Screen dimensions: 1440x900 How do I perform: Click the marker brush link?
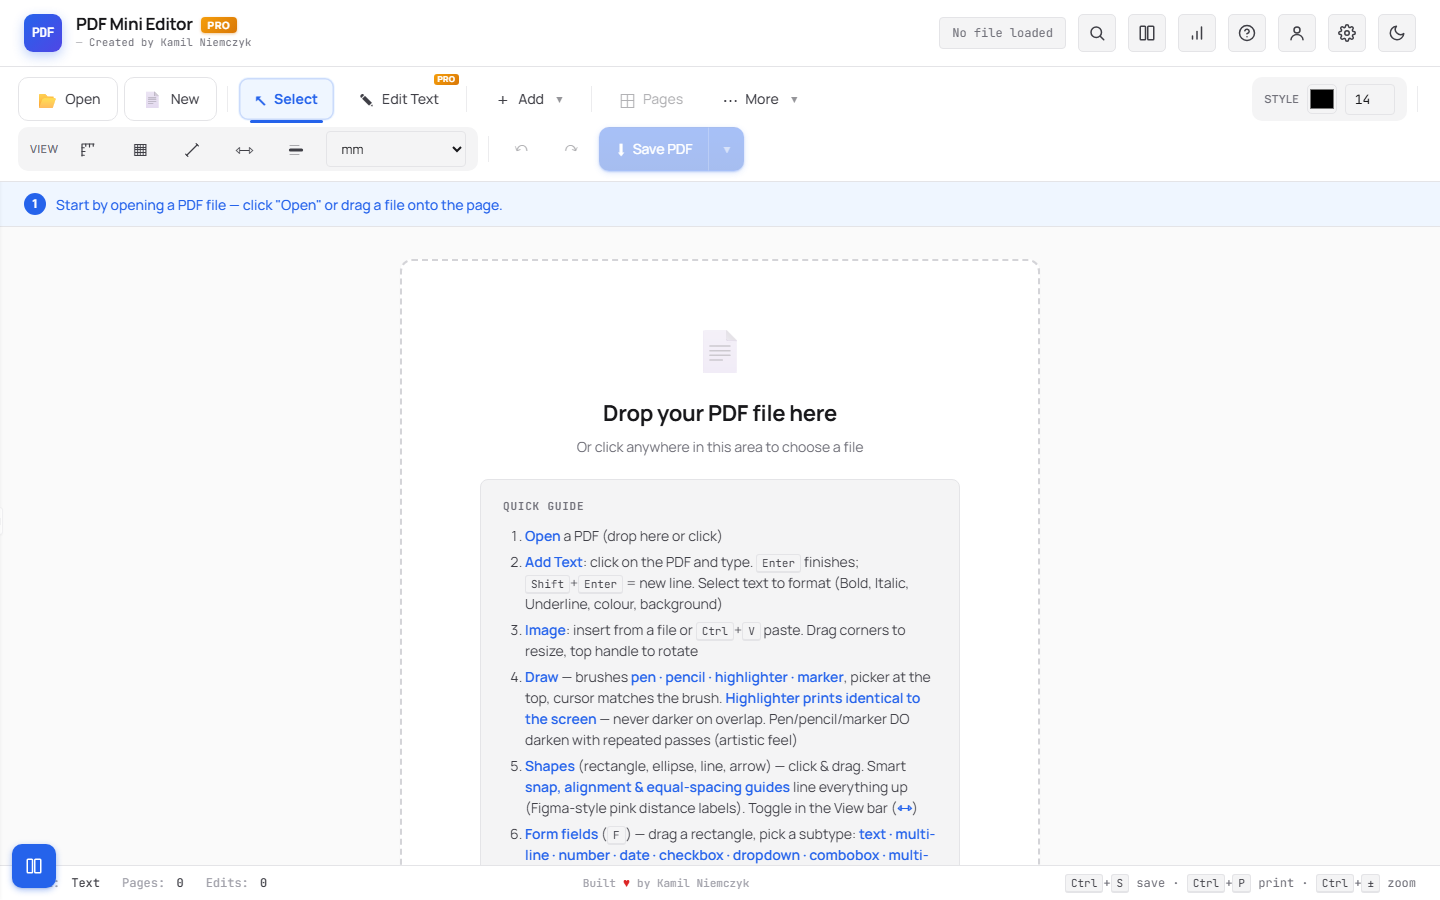coord(820,677)
